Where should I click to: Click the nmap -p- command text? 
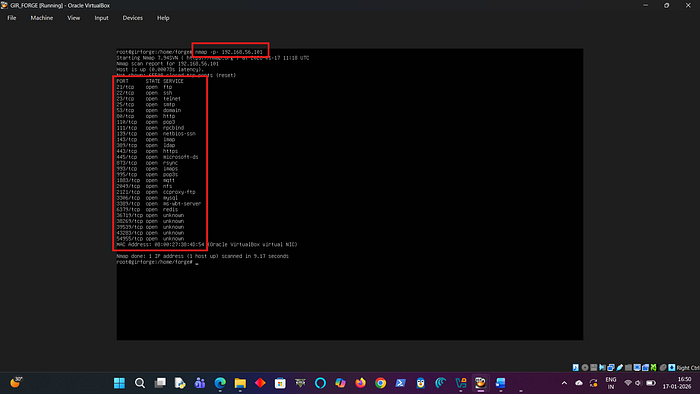pos(229,52)
